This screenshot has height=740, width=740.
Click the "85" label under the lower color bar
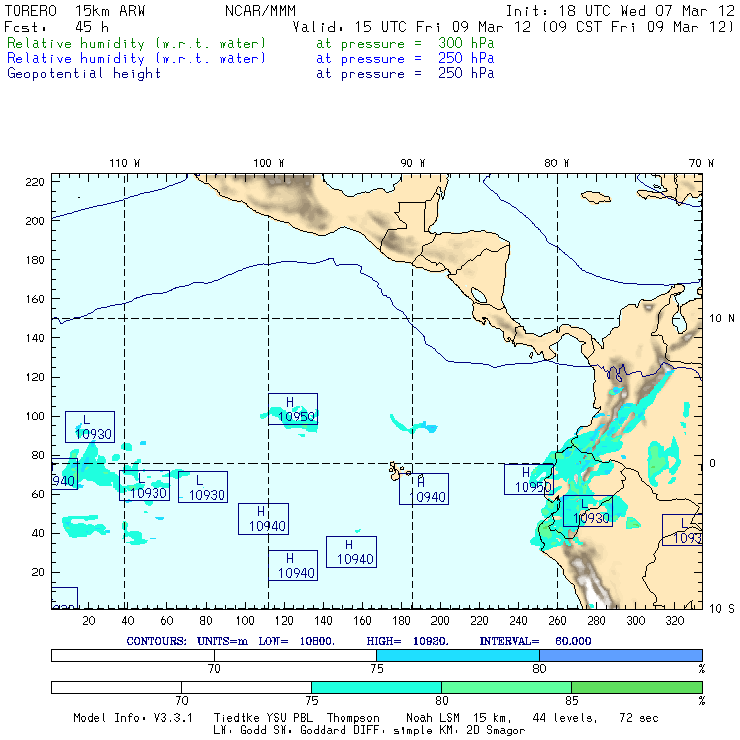[572, 701]
